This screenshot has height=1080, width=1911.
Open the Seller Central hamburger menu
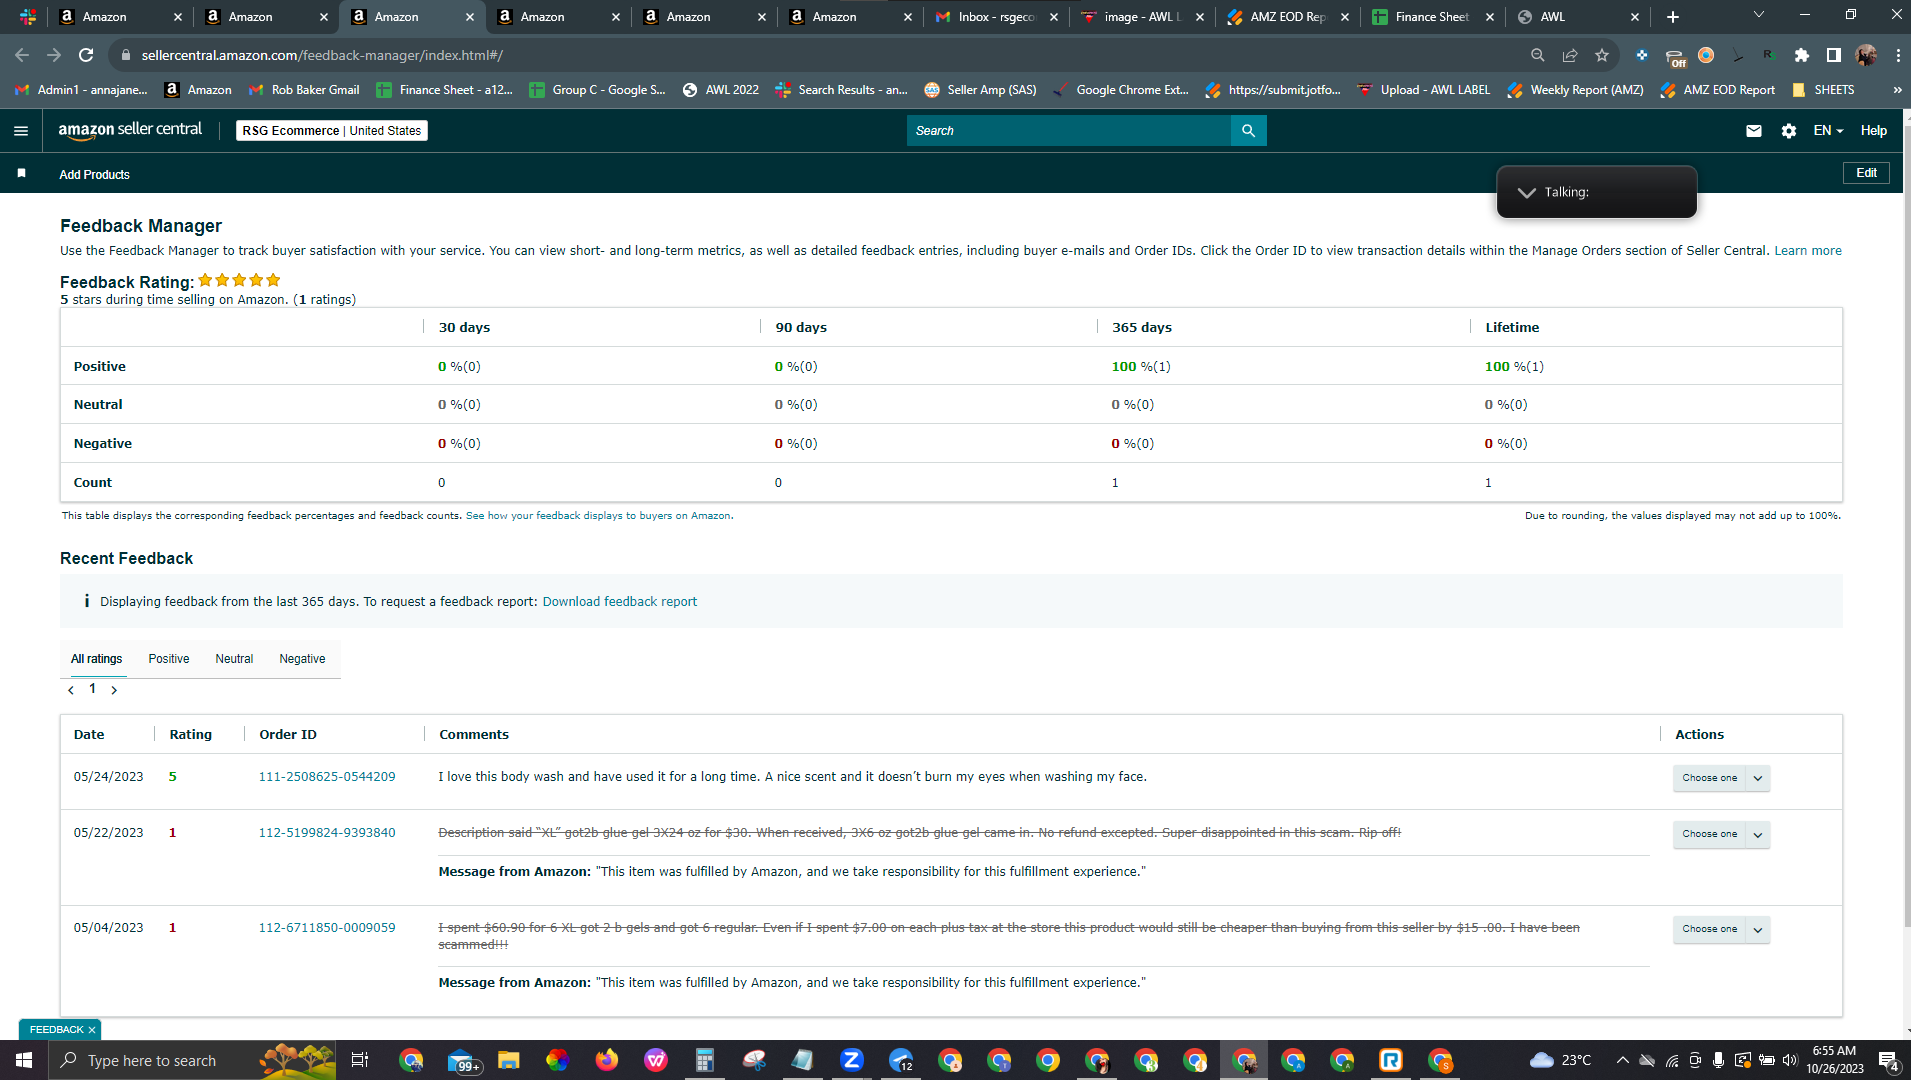point(21,131)
